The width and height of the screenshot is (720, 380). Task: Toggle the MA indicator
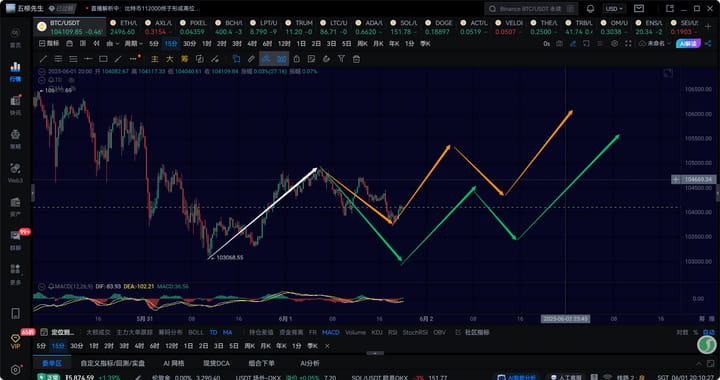coord(227,332)
